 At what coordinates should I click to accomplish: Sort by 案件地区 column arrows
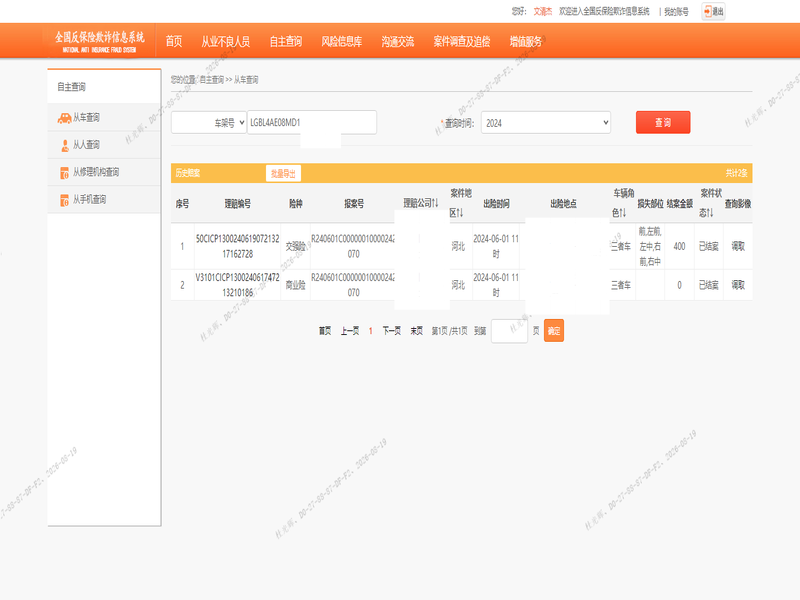460,213
